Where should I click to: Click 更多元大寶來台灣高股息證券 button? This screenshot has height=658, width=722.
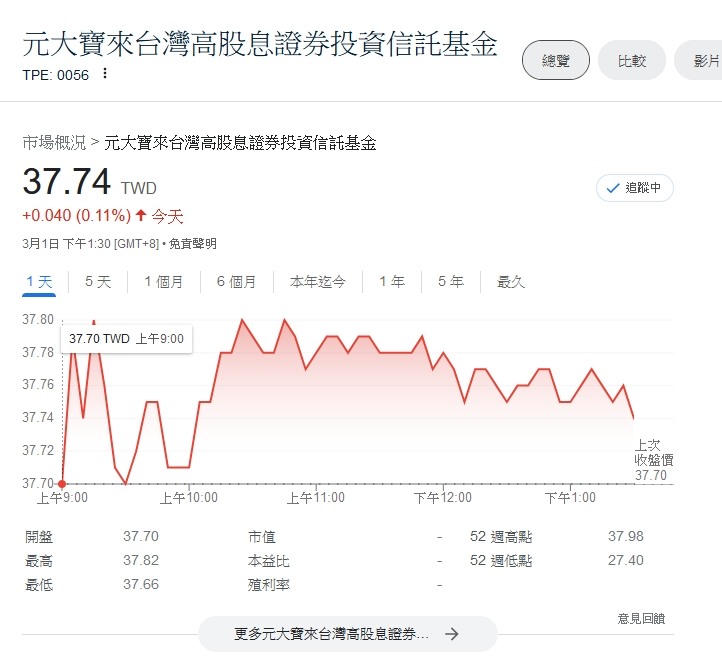coord(348,634)
